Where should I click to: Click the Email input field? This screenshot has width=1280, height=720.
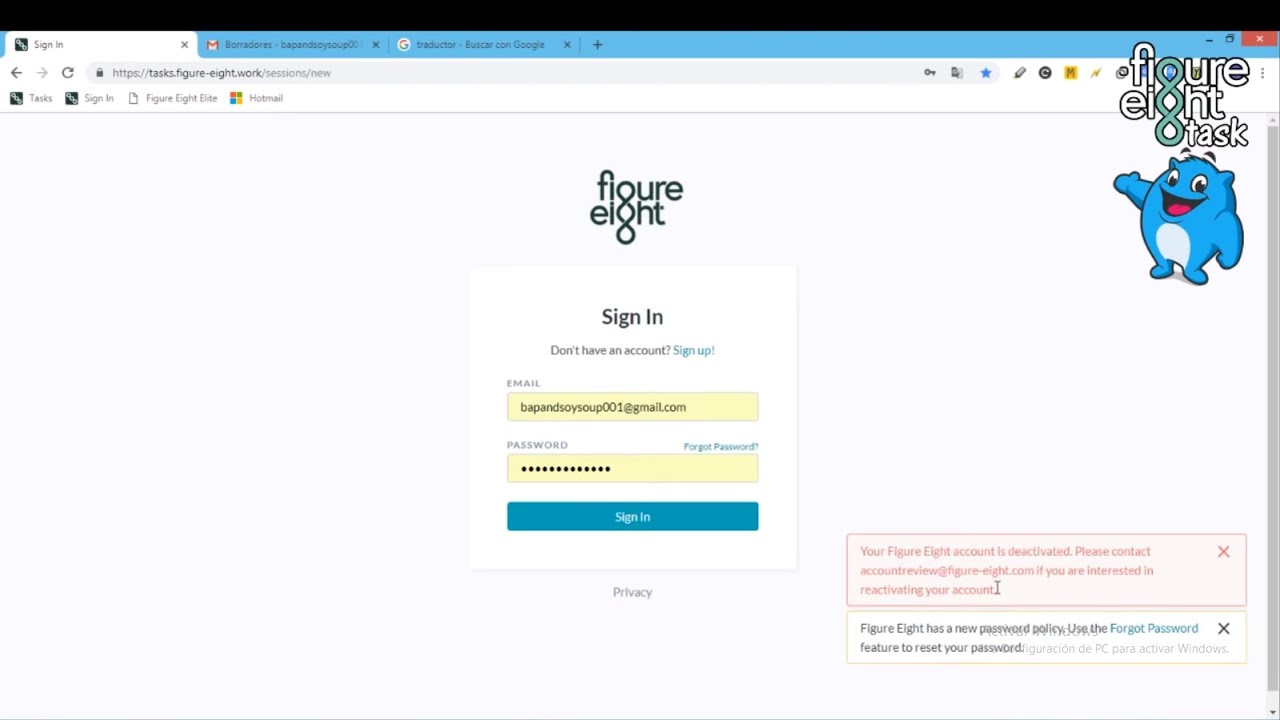pos(632,407)
